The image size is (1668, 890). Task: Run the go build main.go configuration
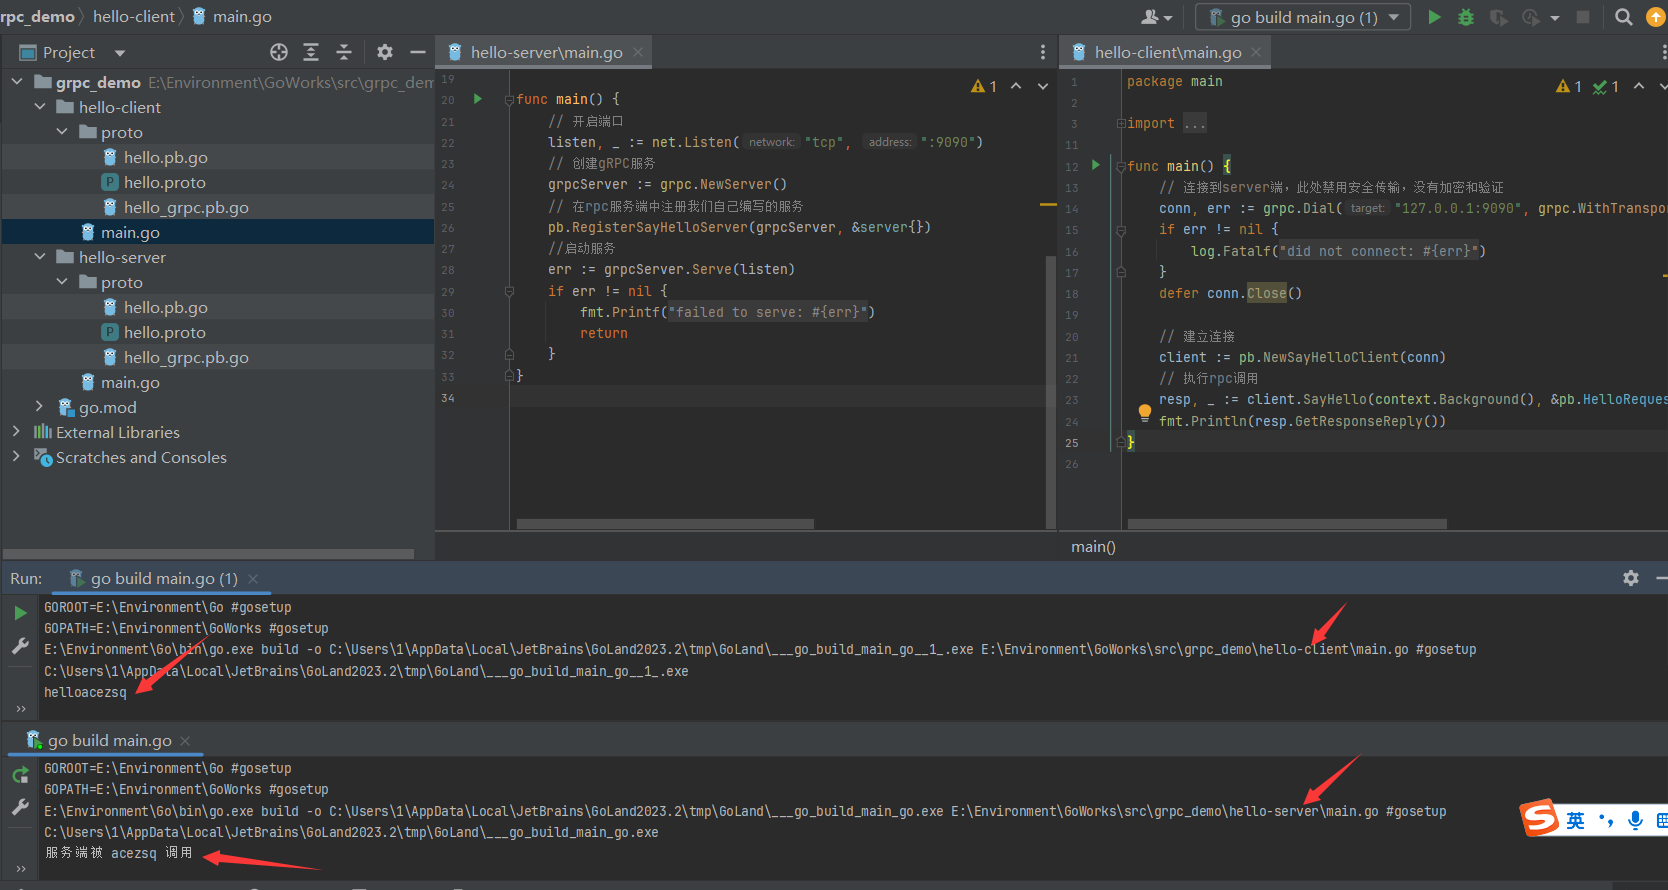tap(1434, 17)
